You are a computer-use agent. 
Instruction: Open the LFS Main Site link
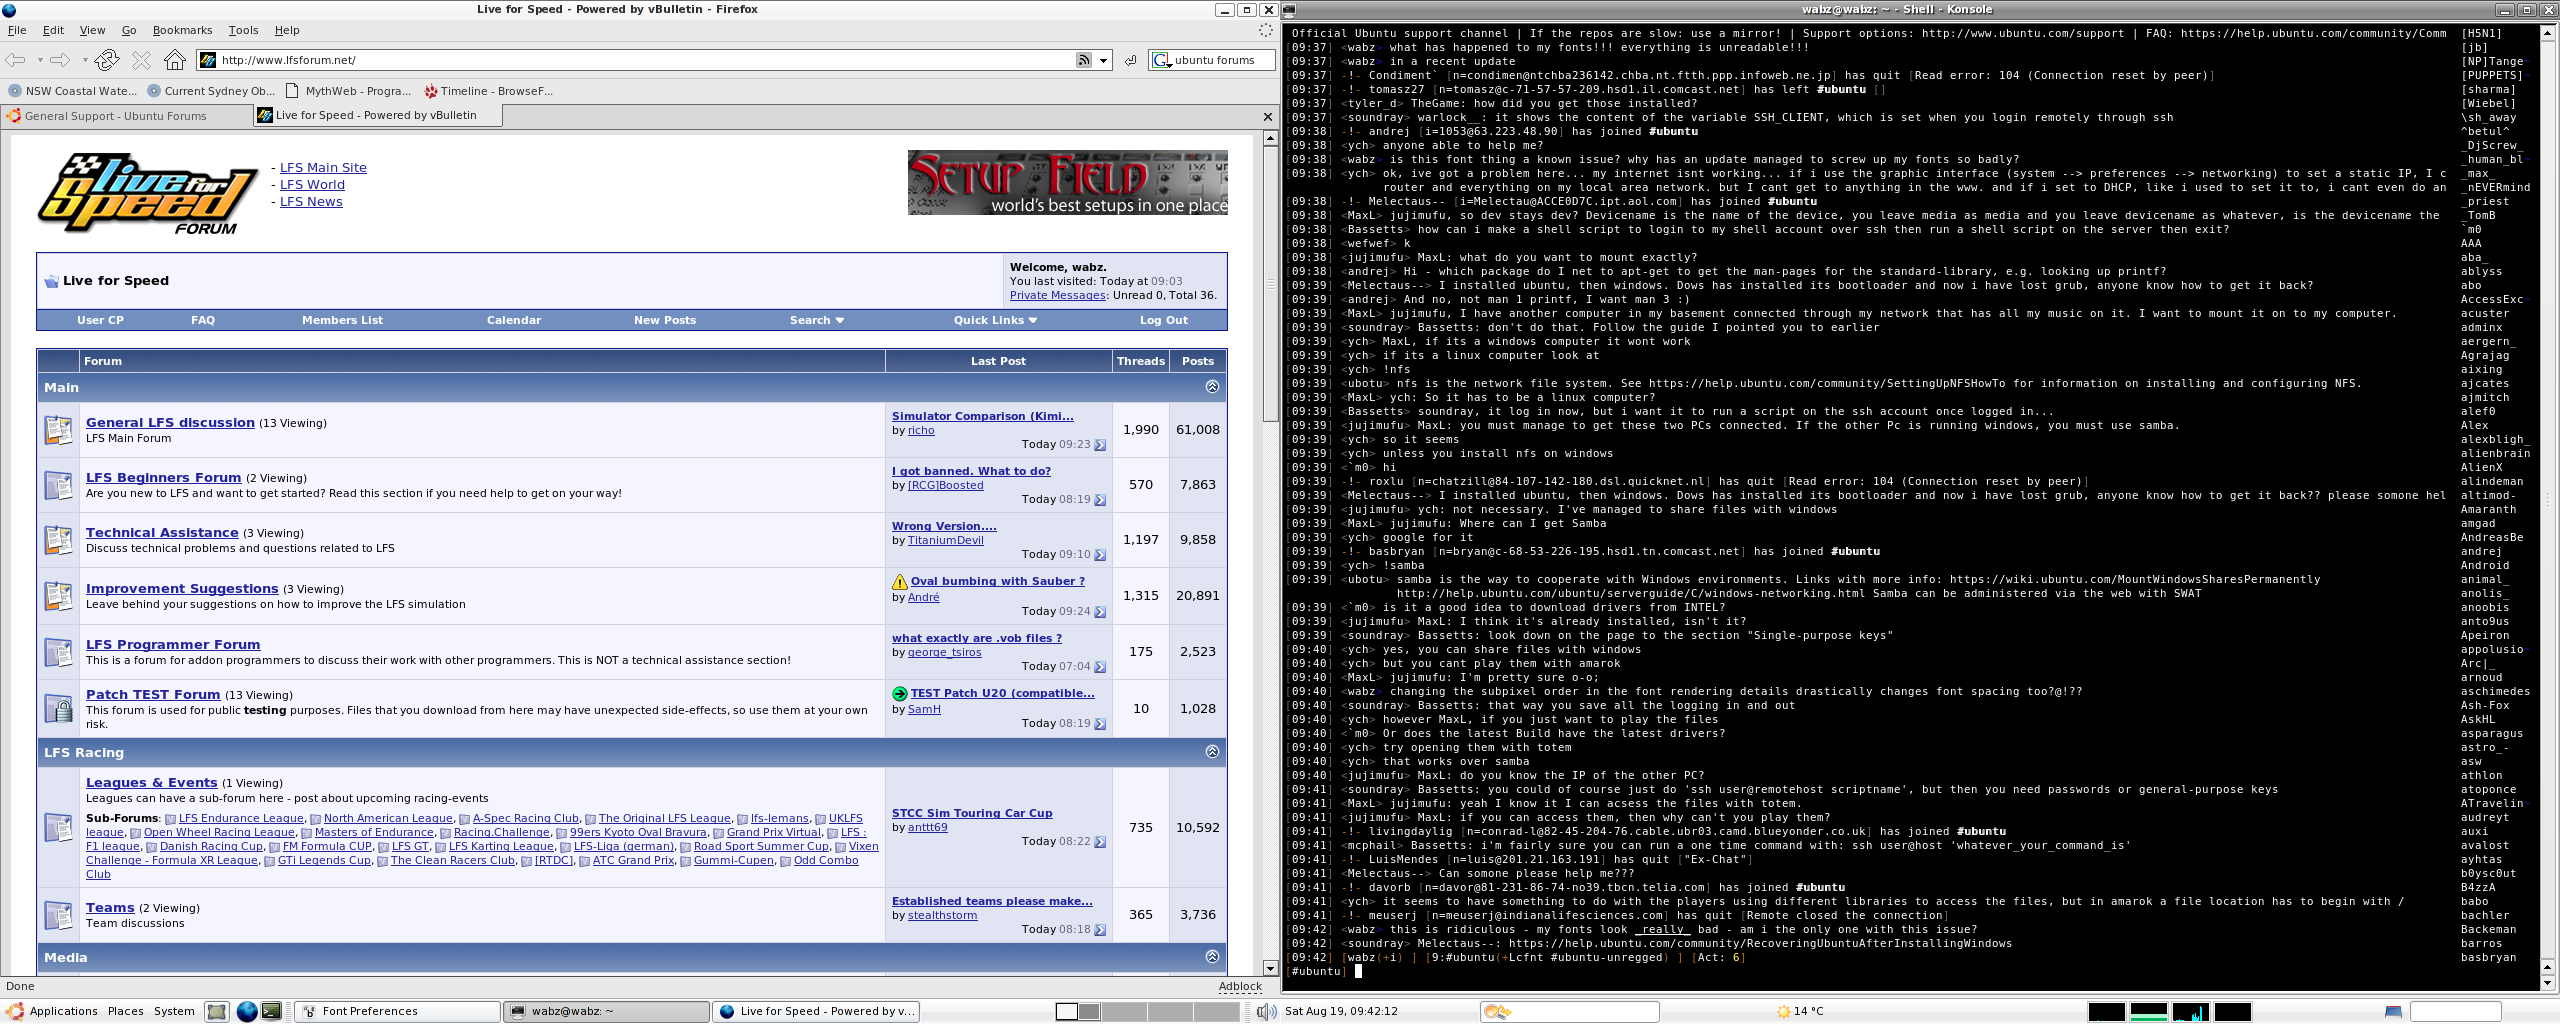click(323, 168)
